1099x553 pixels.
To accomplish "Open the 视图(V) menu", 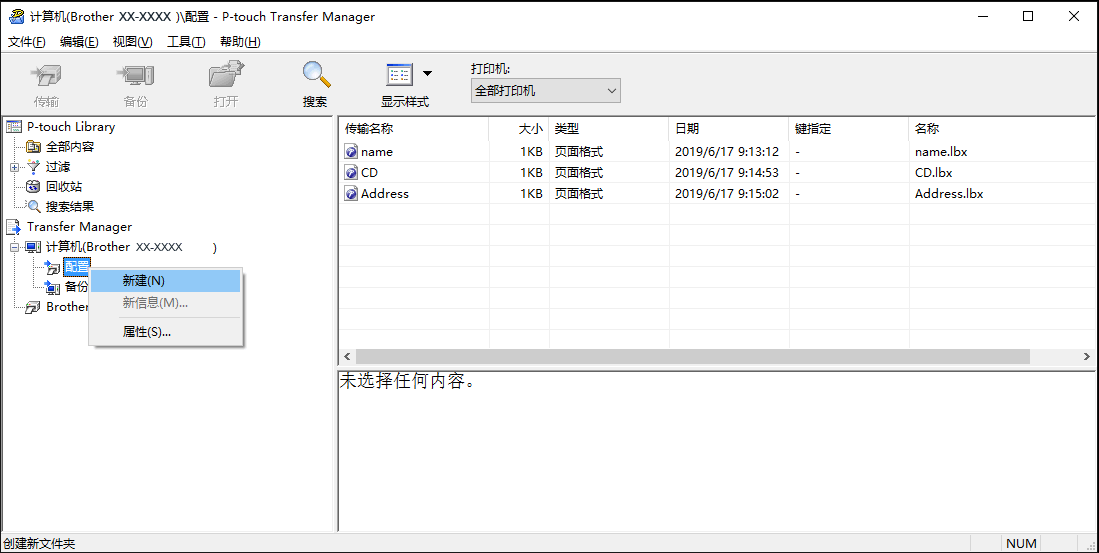I will [x=132, y=41].
